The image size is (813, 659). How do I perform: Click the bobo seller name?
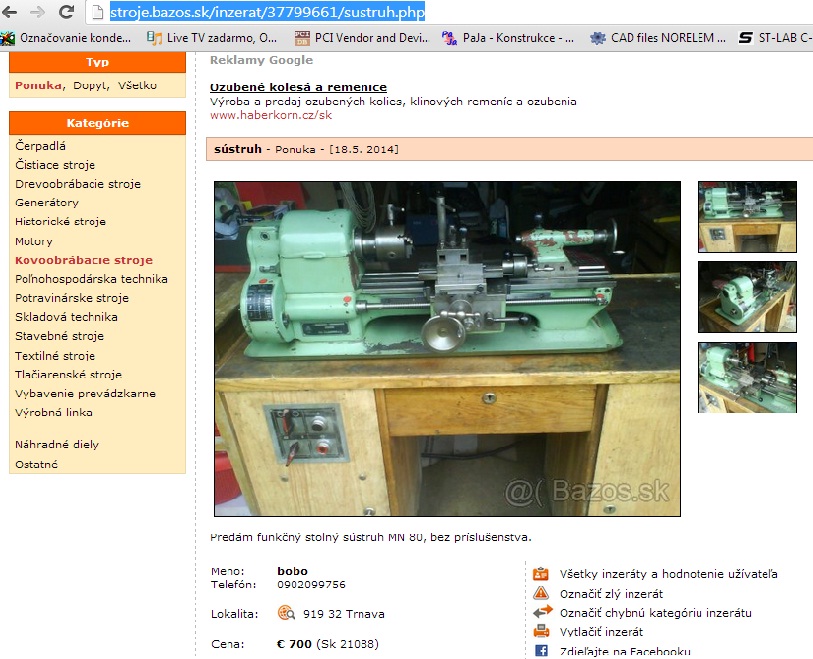click(292, 571)
